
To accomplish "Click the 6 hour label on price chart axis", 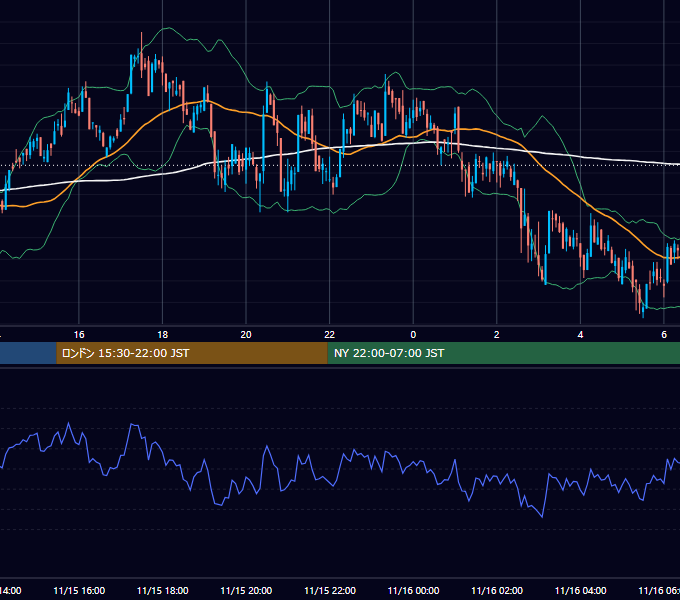I will tap(664, 335).
